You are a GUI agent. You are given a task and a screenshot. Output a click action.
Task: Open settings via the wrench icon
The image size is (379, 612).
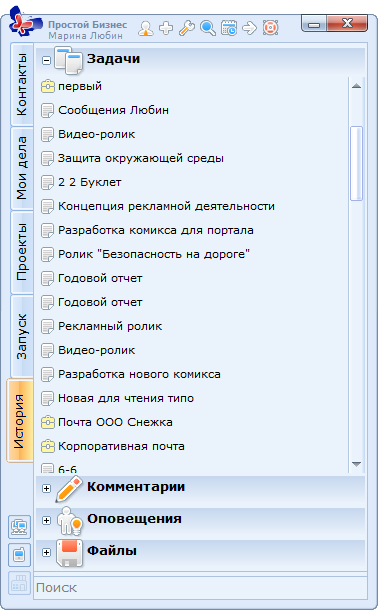tap(187, 28)
